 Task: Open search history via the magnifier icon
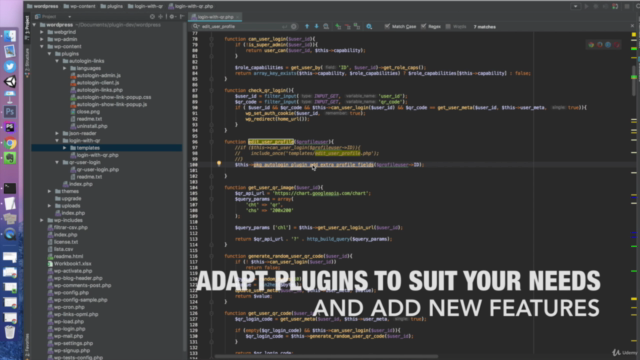196,27
